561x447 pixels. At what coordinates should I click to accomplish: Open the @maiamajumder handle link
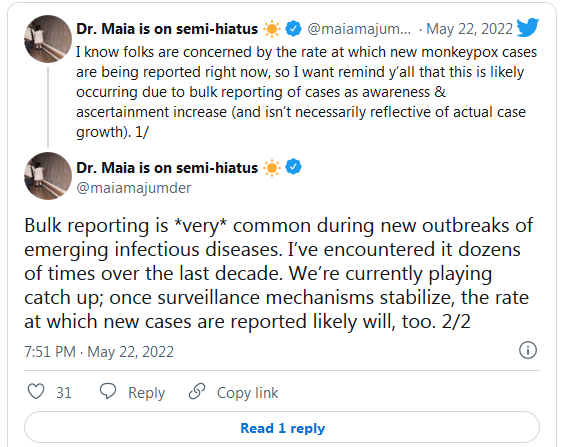[133, 188]
